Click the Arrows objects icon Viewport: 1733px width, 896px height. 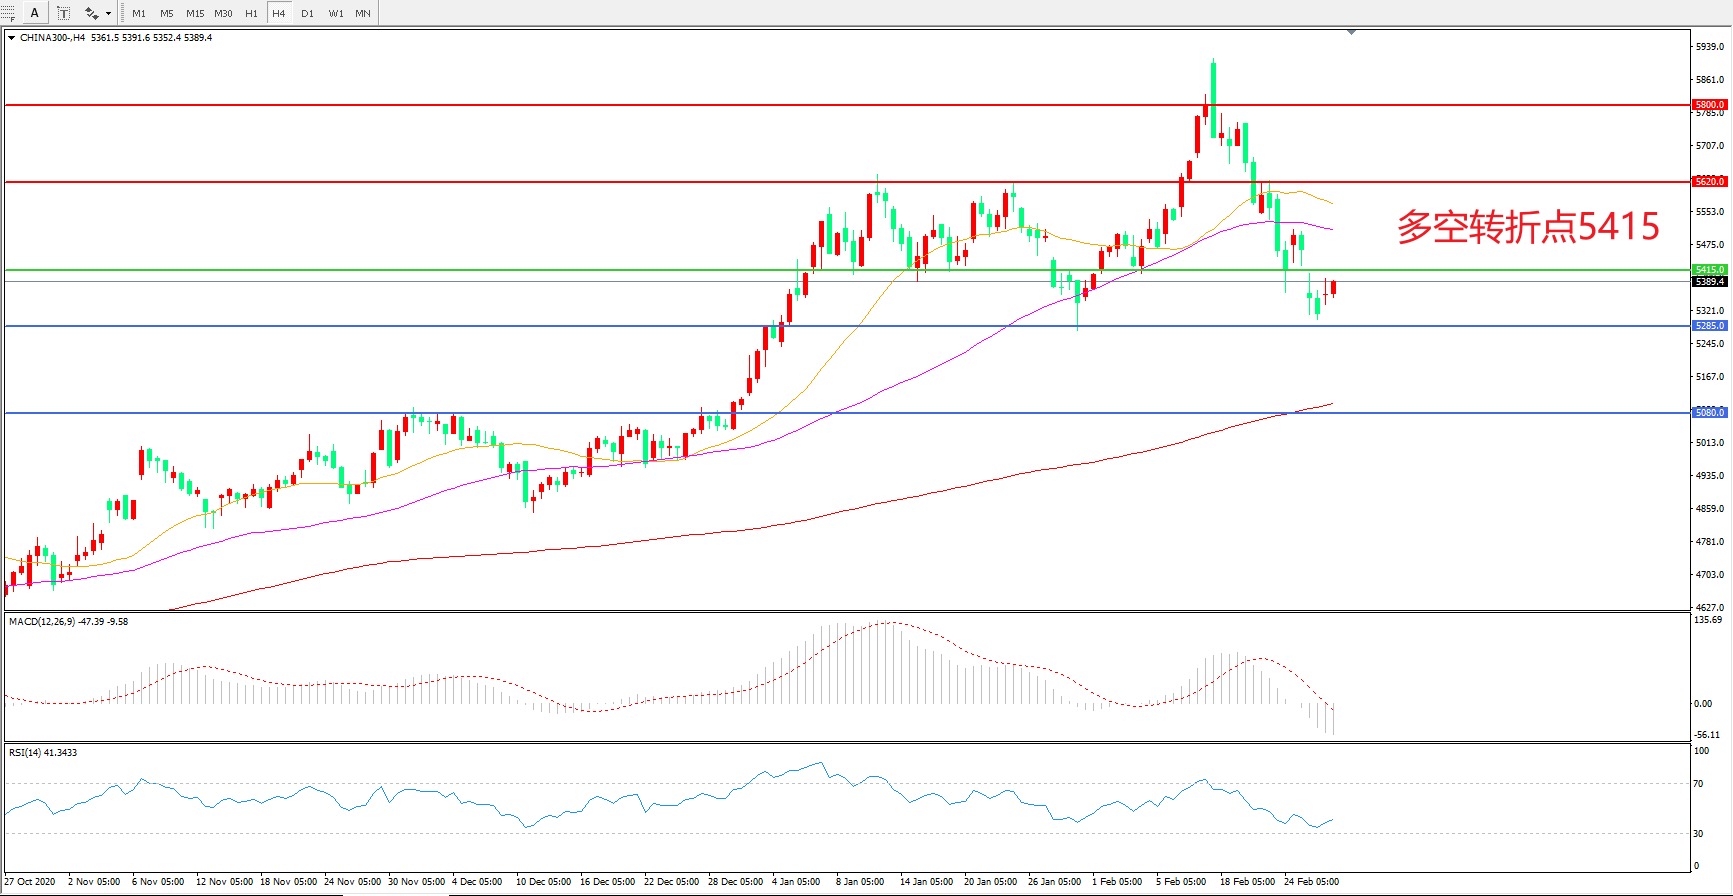coord(91,13)
